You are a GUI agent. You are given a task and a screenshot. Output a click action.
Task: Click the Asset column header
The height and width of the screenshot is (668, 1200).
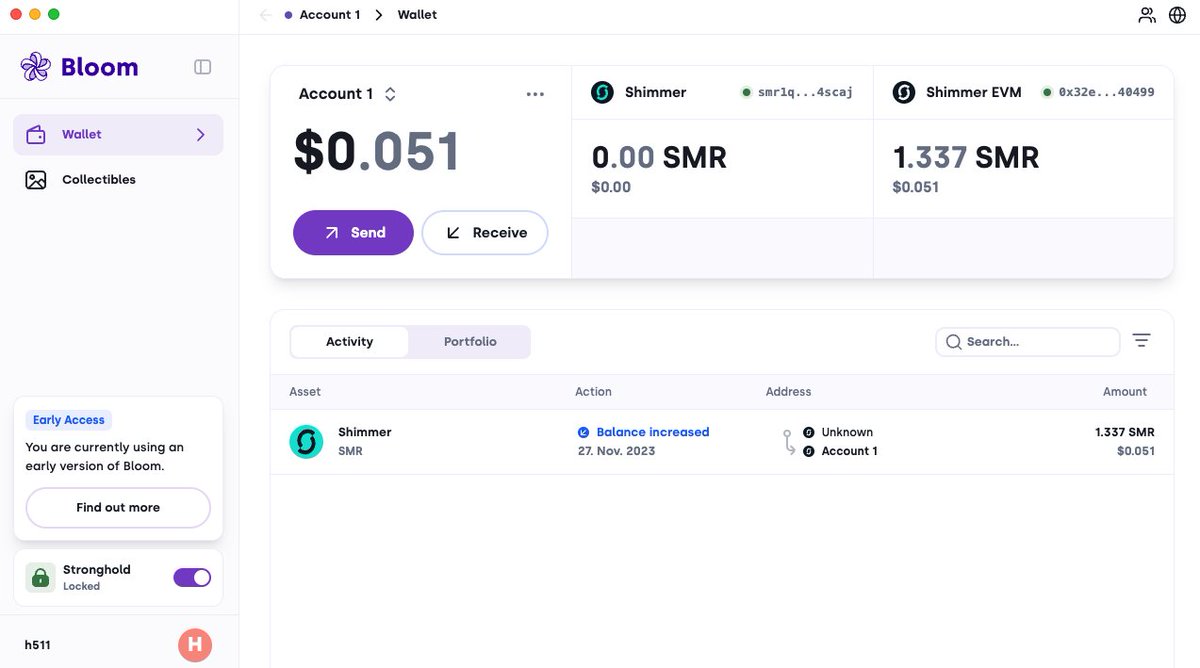coord(305,392)
